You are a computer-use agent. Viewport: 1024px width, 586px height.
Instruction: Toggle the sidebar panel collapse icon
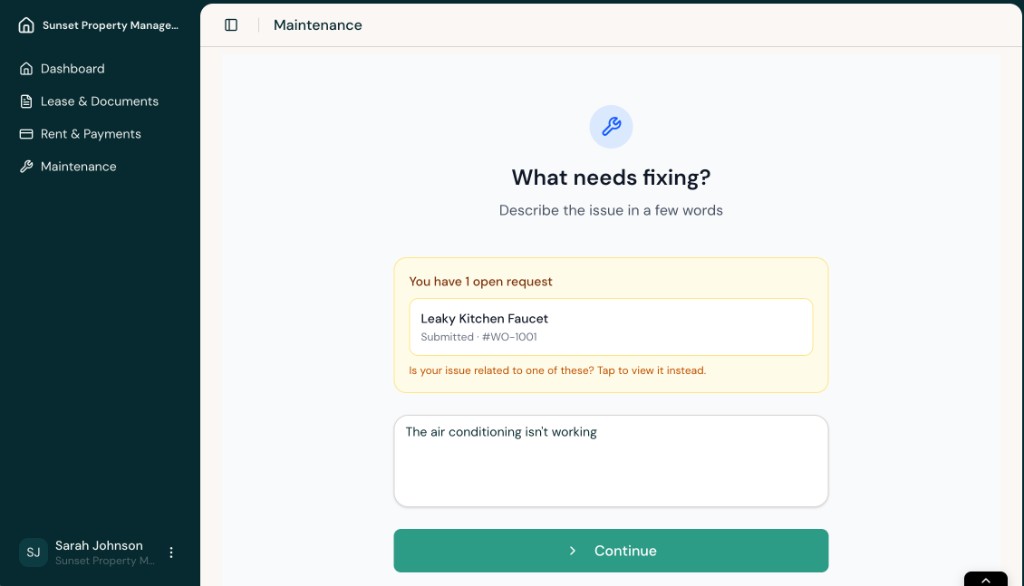point(231,24)
